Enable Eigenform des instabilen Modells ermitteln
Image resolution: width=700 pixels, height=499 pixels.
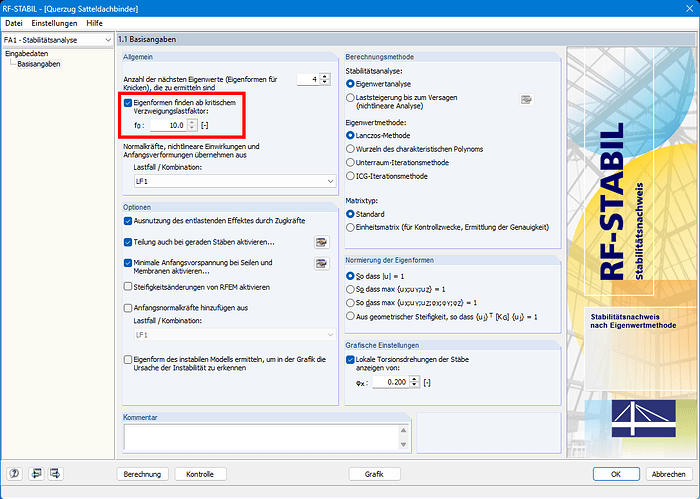pos(128,360)
